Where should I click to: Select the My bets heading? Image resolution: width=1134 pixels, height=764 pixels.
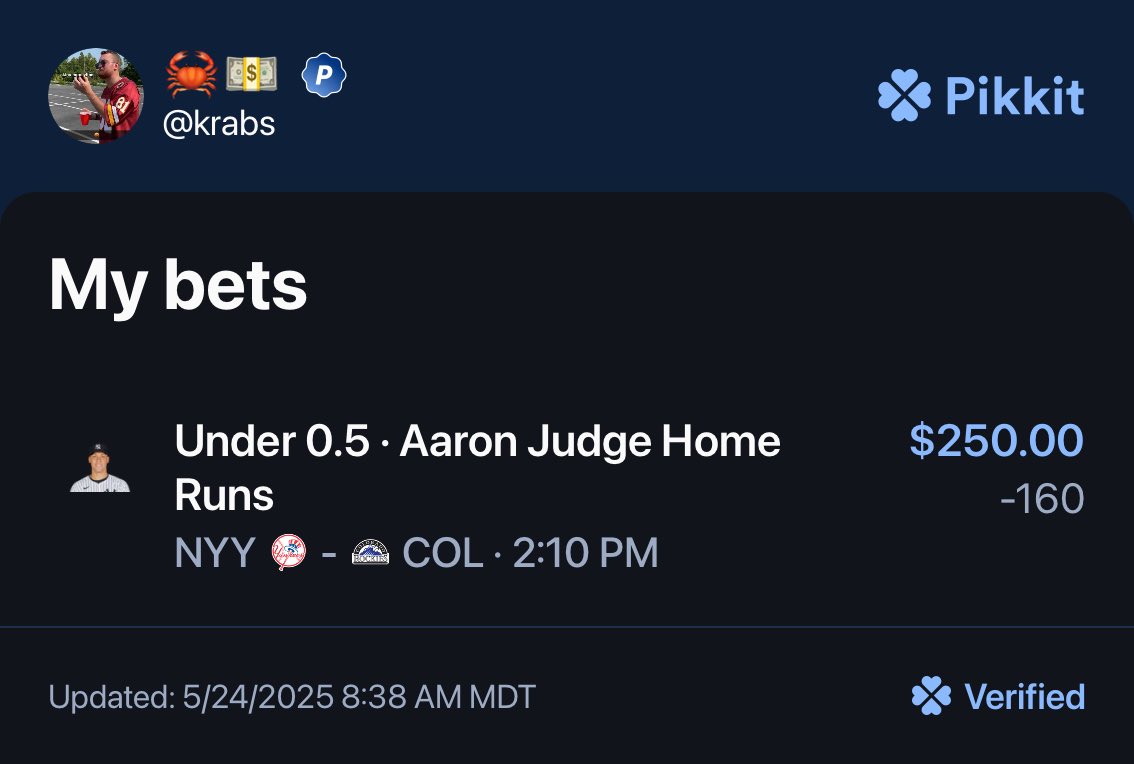pos(178,284)
